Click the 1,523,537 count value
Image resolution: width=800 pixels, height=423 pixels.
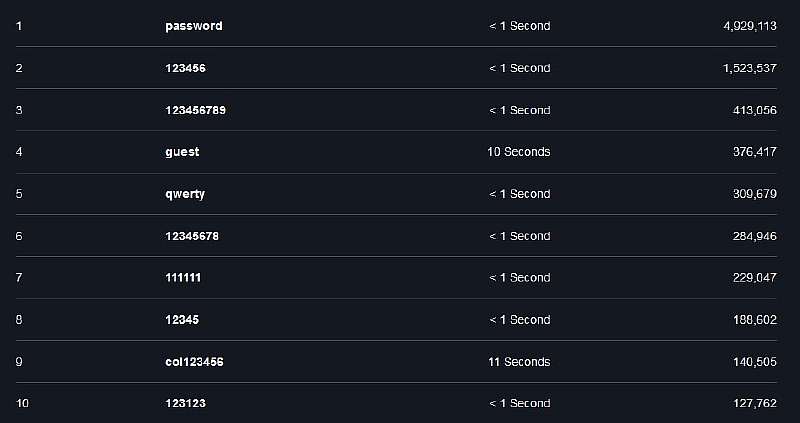click(x=750, y=68)
